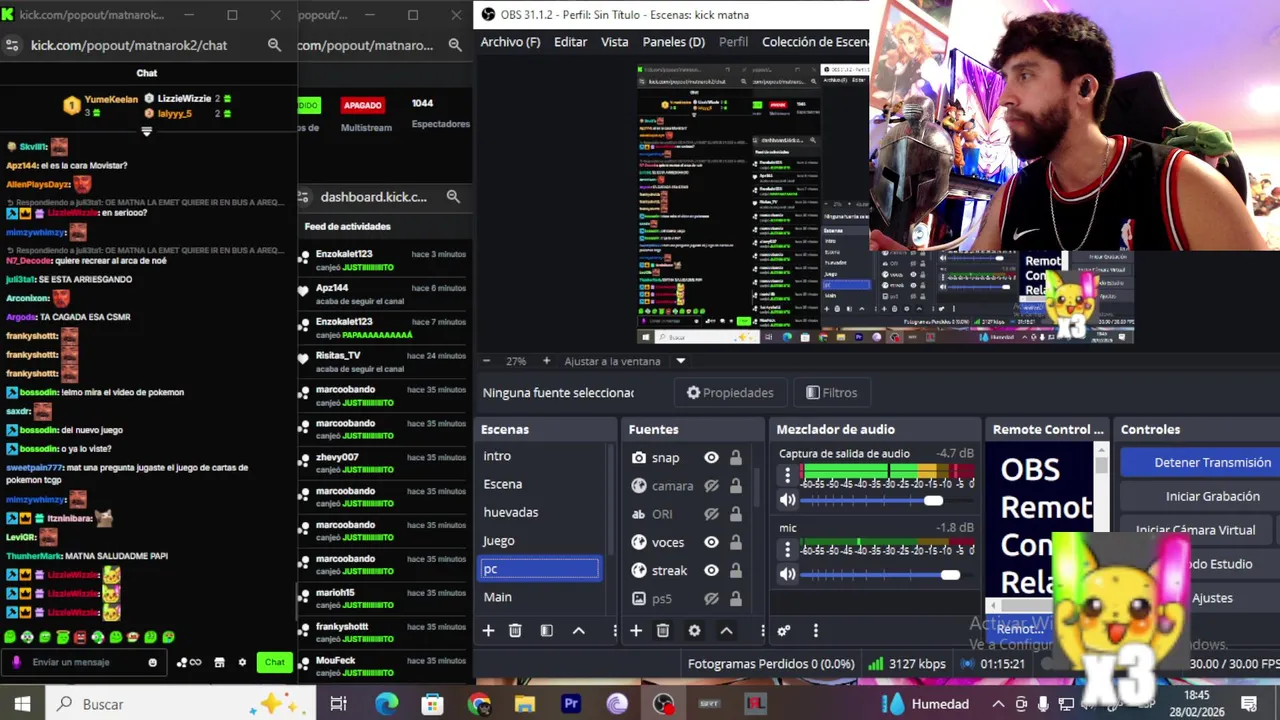Show the camara source with its eye
This screenshot has height=720, width=1280.
pyautogui.click(x=711, y=486)
